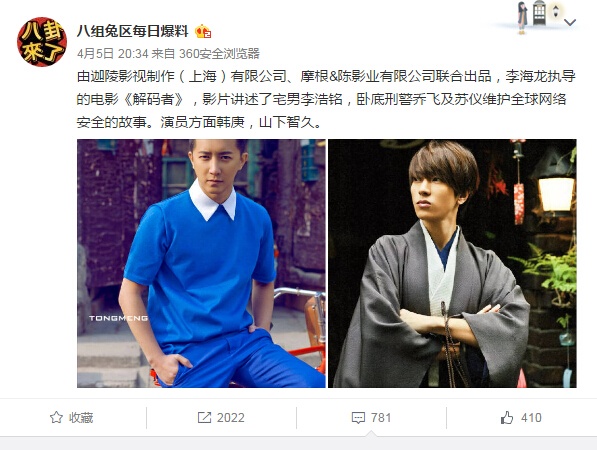Toggle like on the 410 count
Viewport: 597px width, 450px height.
tap(531, 418)
